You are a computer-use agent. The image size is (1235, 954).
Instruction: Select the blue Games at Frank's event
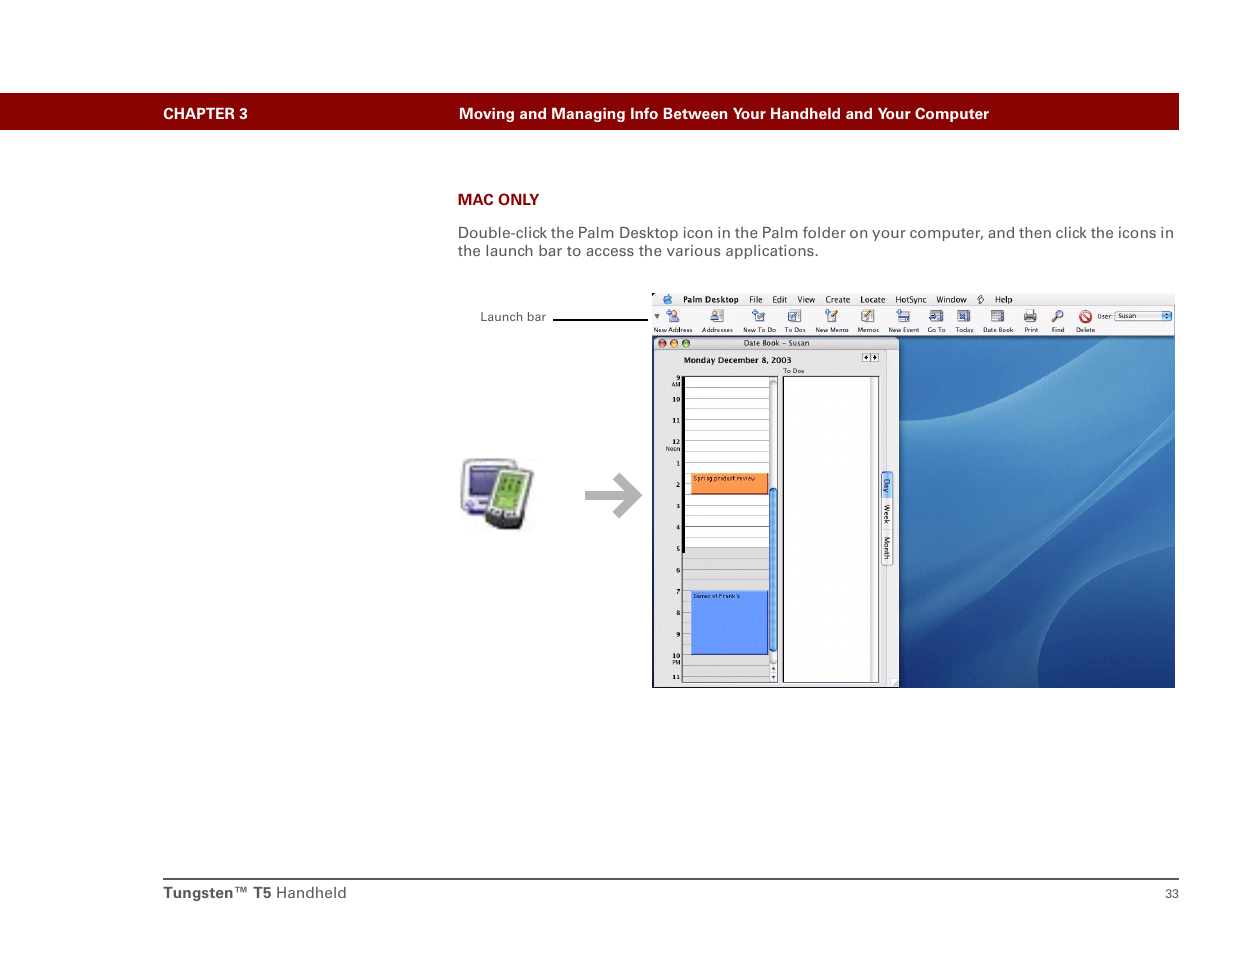(729, 623)
